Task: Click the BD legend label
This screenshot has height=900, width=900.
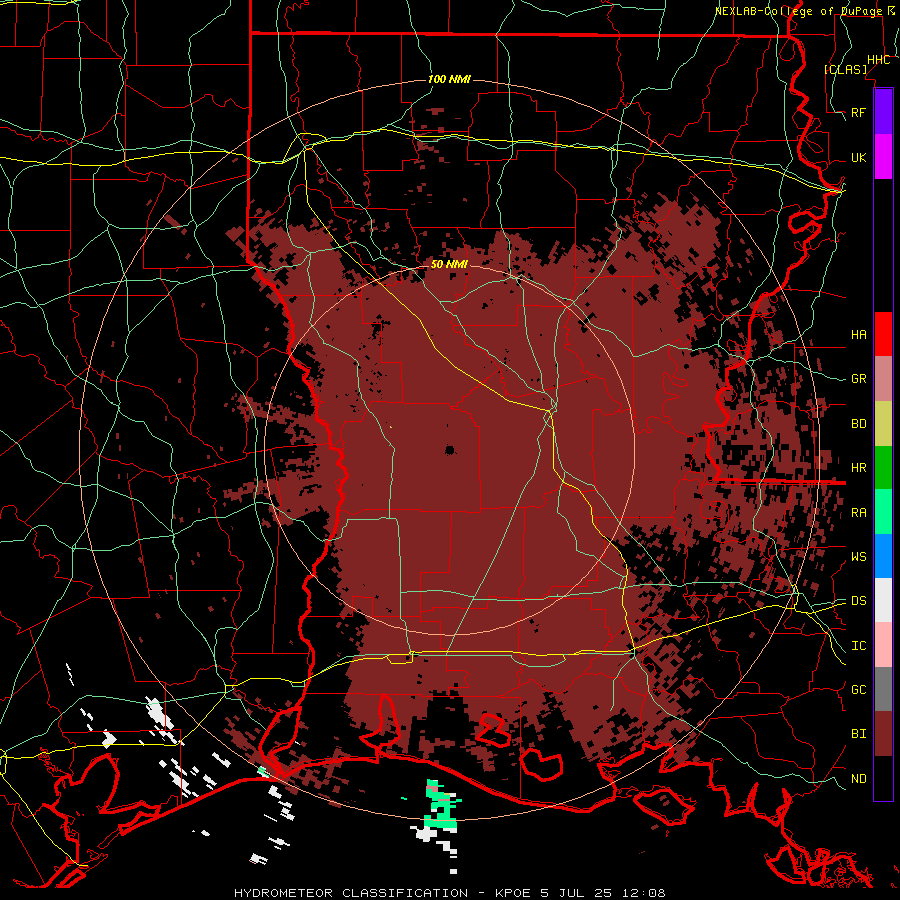Action: tap(859, 424)
